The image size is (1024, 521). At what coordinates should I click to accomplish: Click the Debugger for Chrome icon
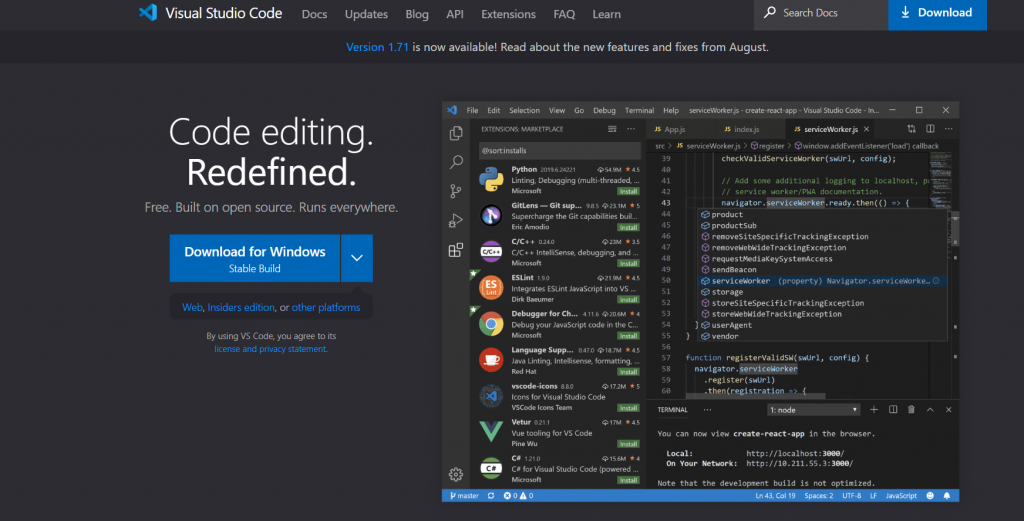tap(491, 324)
